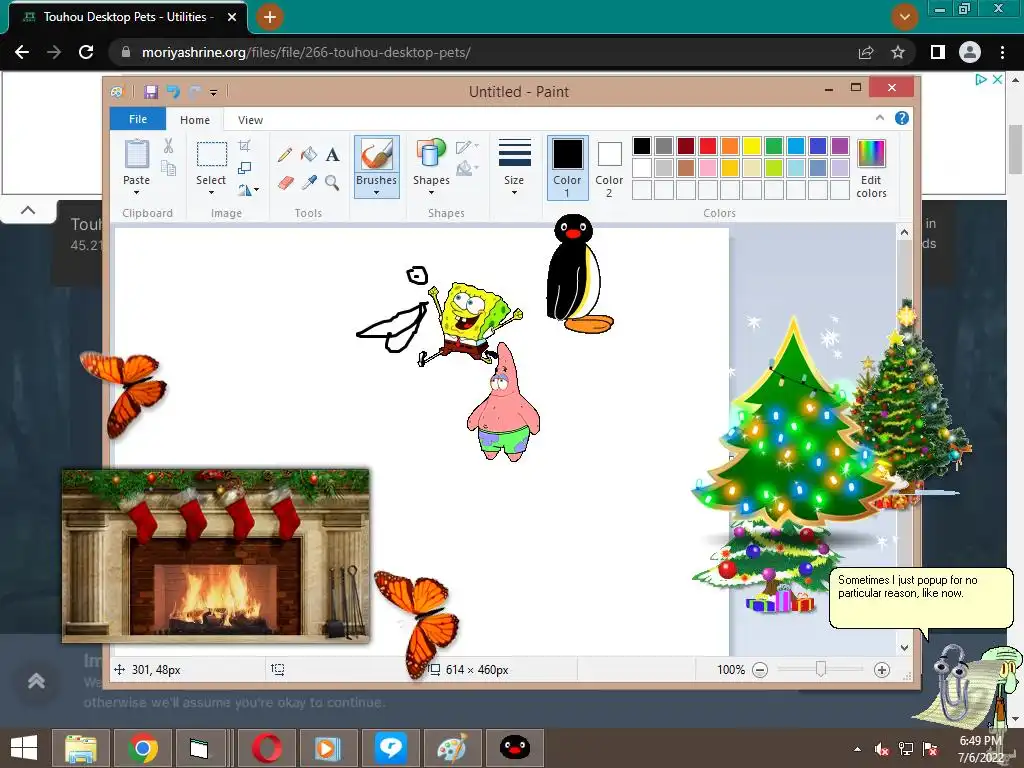Select Color 1 button
This screenshot has height=768, width=1024.
coord(568,167)
